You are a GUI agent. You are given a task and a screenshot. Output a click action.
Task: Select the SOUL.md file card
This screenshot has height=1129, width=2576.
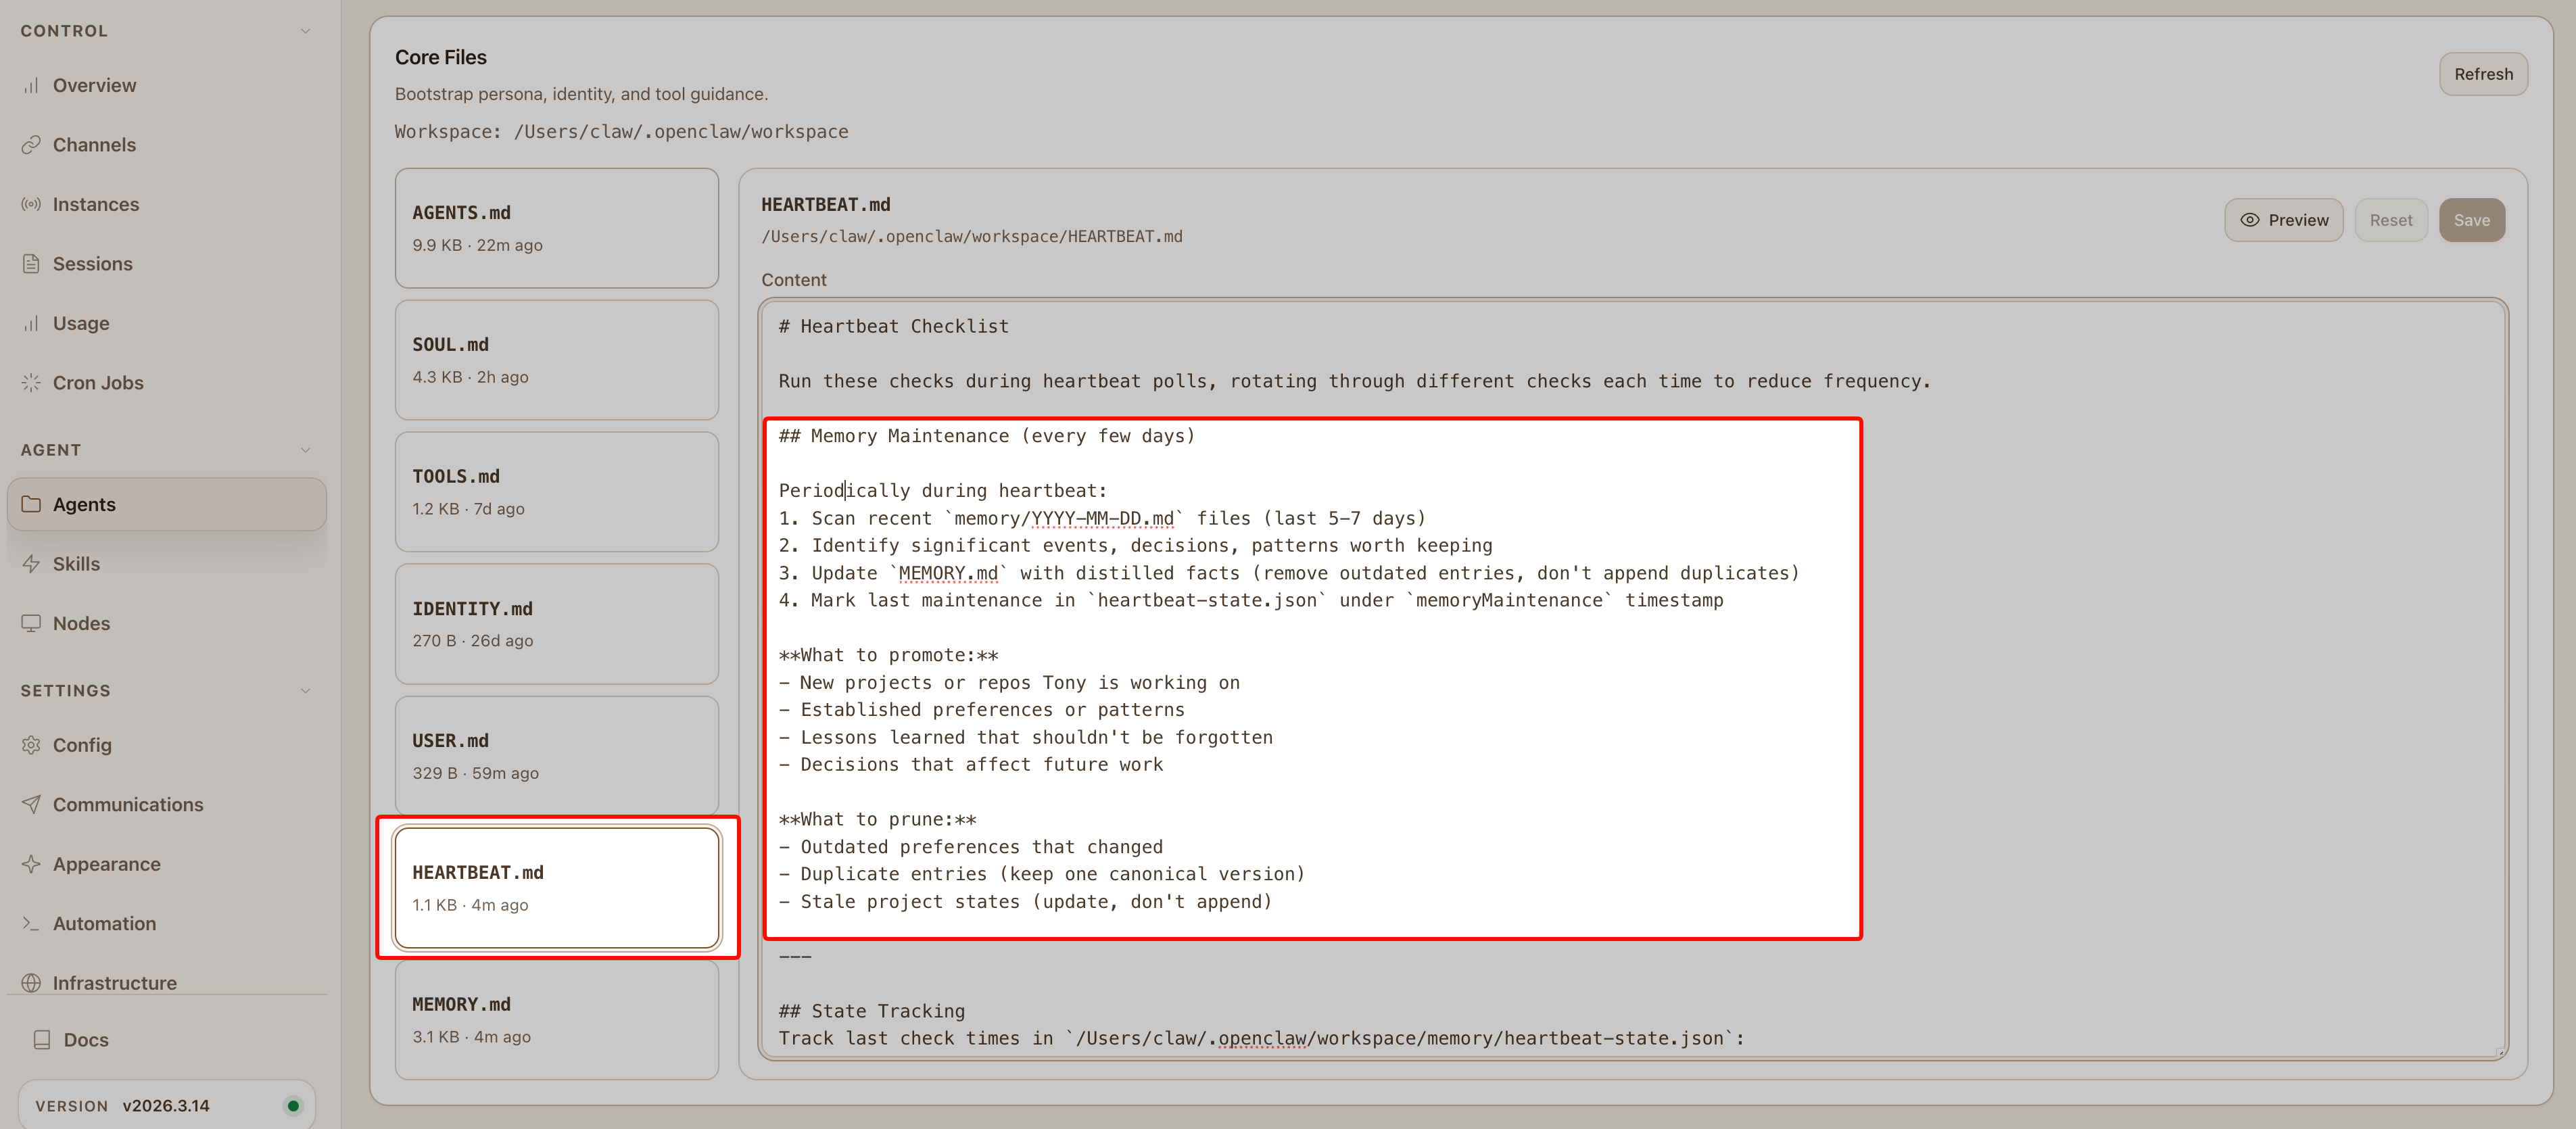point(556,360)
